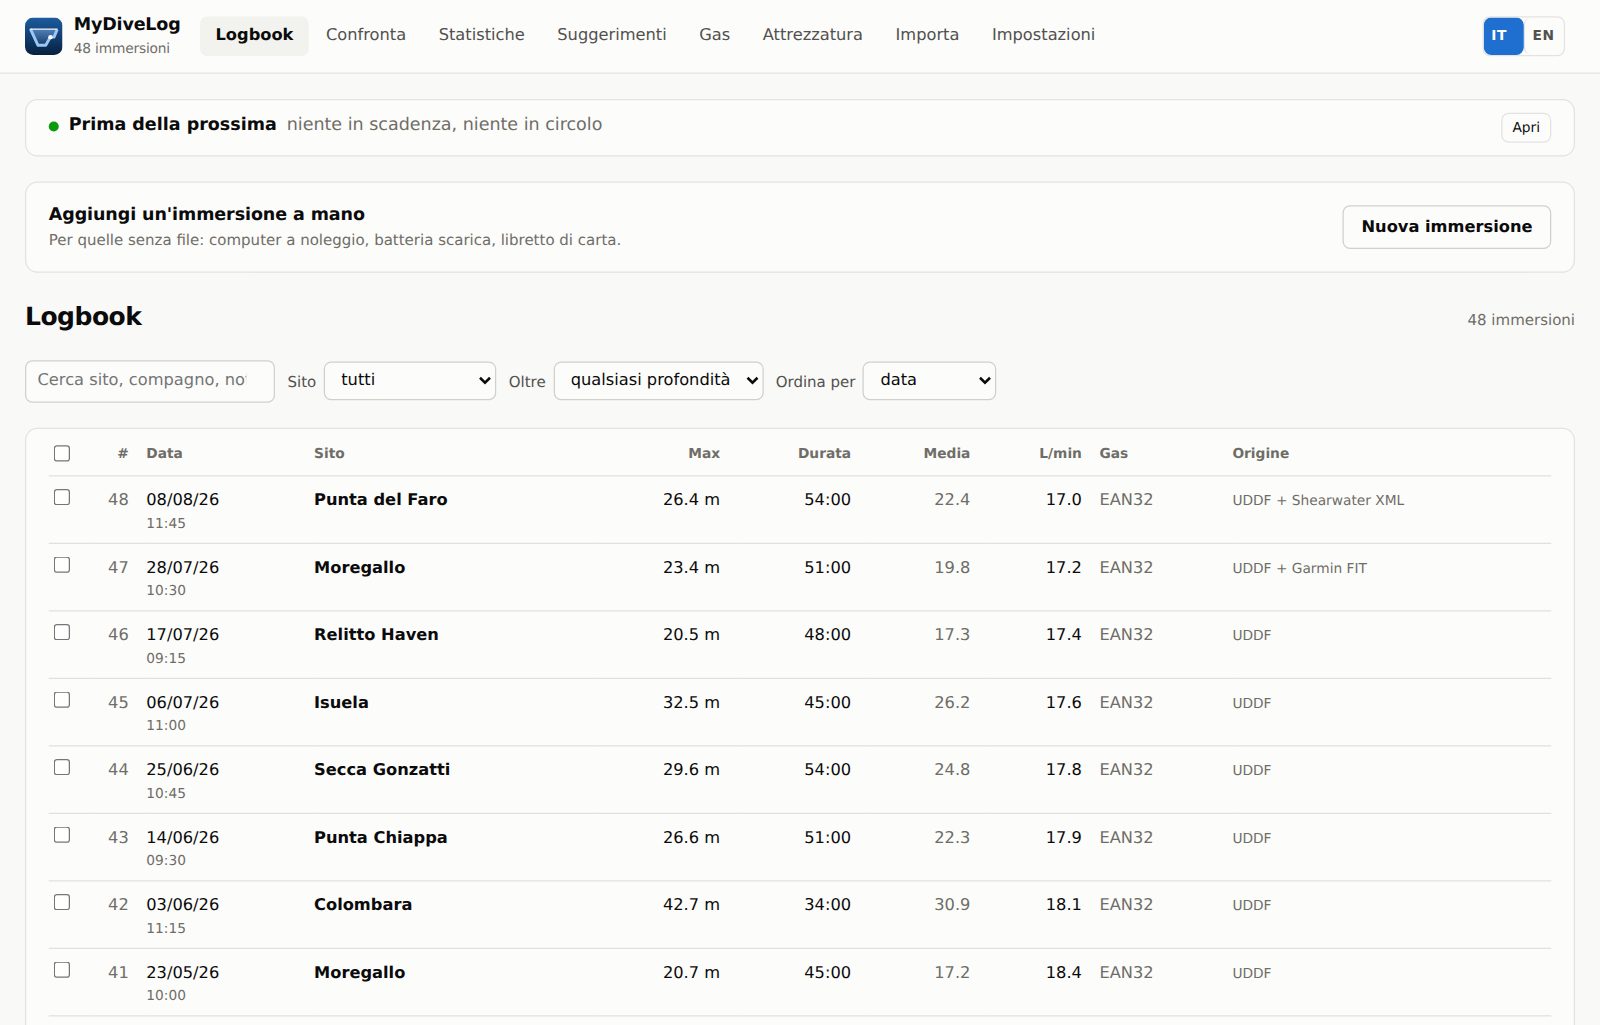Open the Colombara dive
Viewport: 1600px width, 1025px height.
pos(363,905)
